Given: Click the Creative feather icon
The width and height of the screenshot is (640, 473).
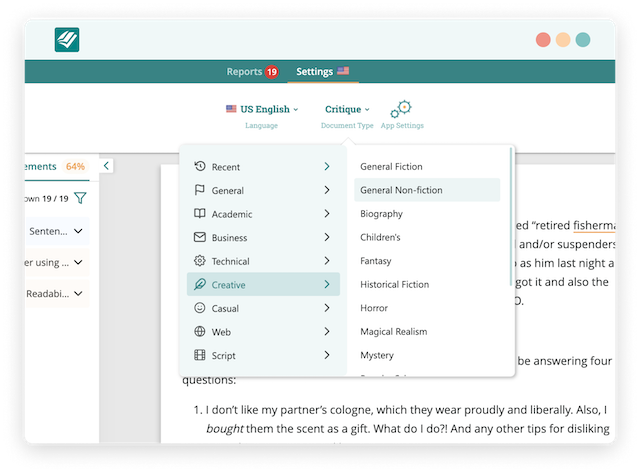Looking at the screenshot, I should coord(200,284).
